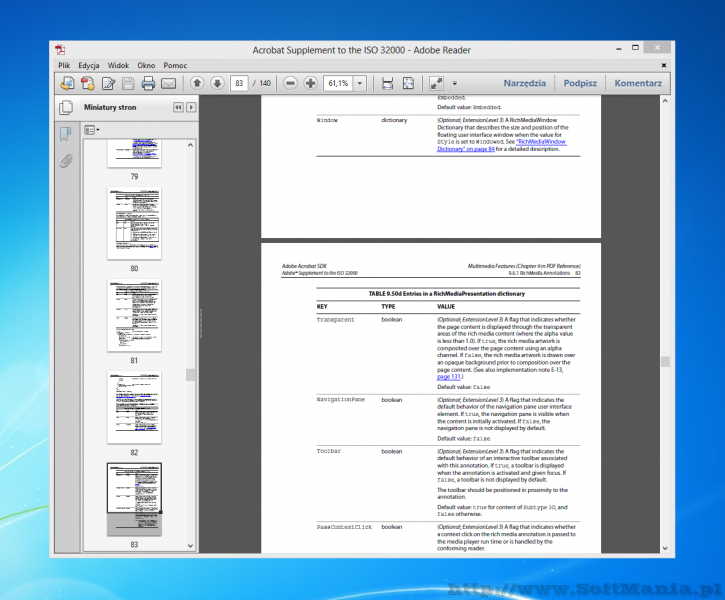Screen dimensions: 725x600
Task: Click the Window key entry
Action: 327,120
